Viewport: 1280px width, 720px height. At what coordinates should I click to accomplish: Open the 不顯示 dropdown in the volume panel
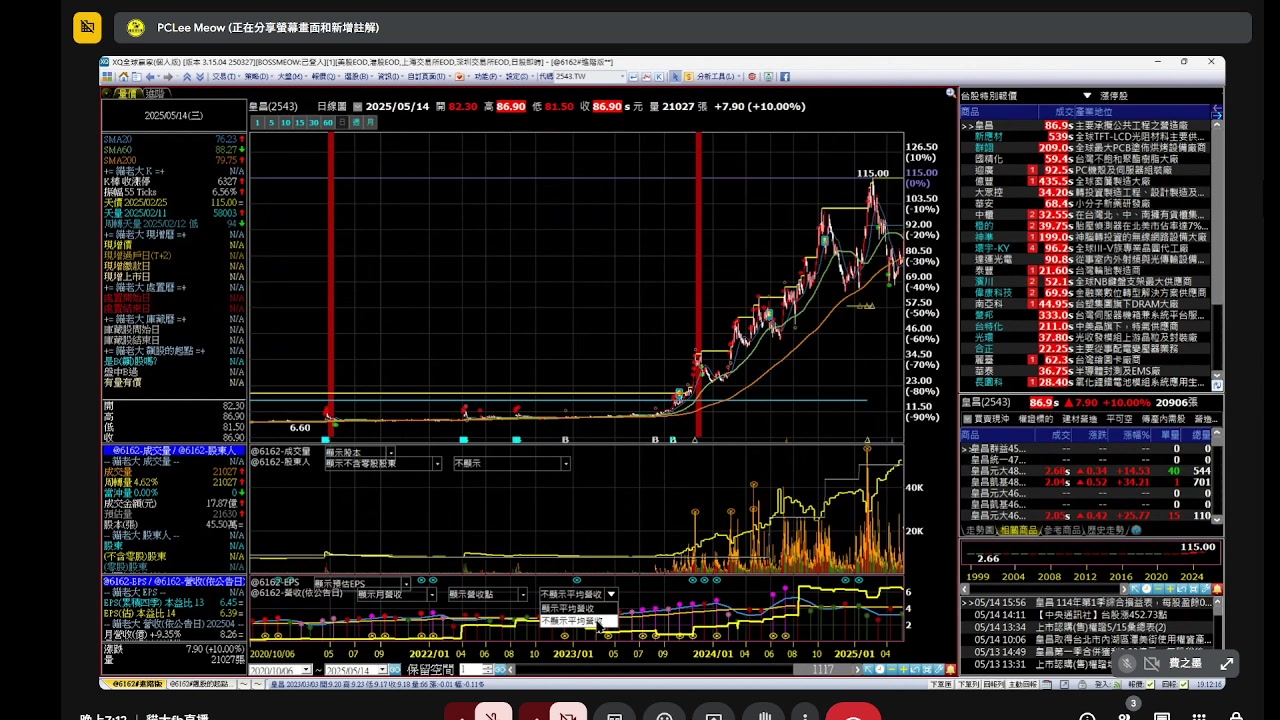512,464
